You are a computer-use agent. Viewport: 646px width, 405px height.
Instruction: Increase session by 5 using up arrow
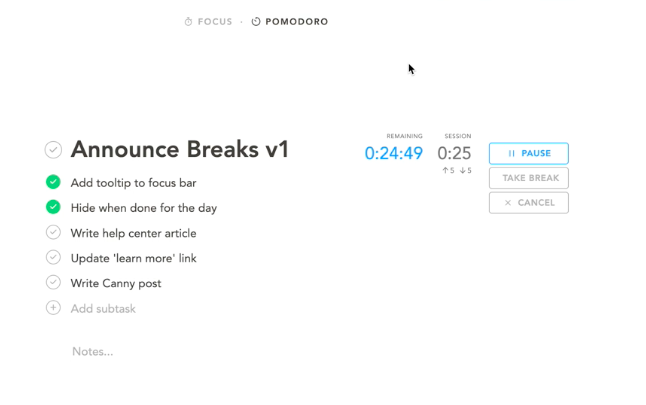[448, 171]
